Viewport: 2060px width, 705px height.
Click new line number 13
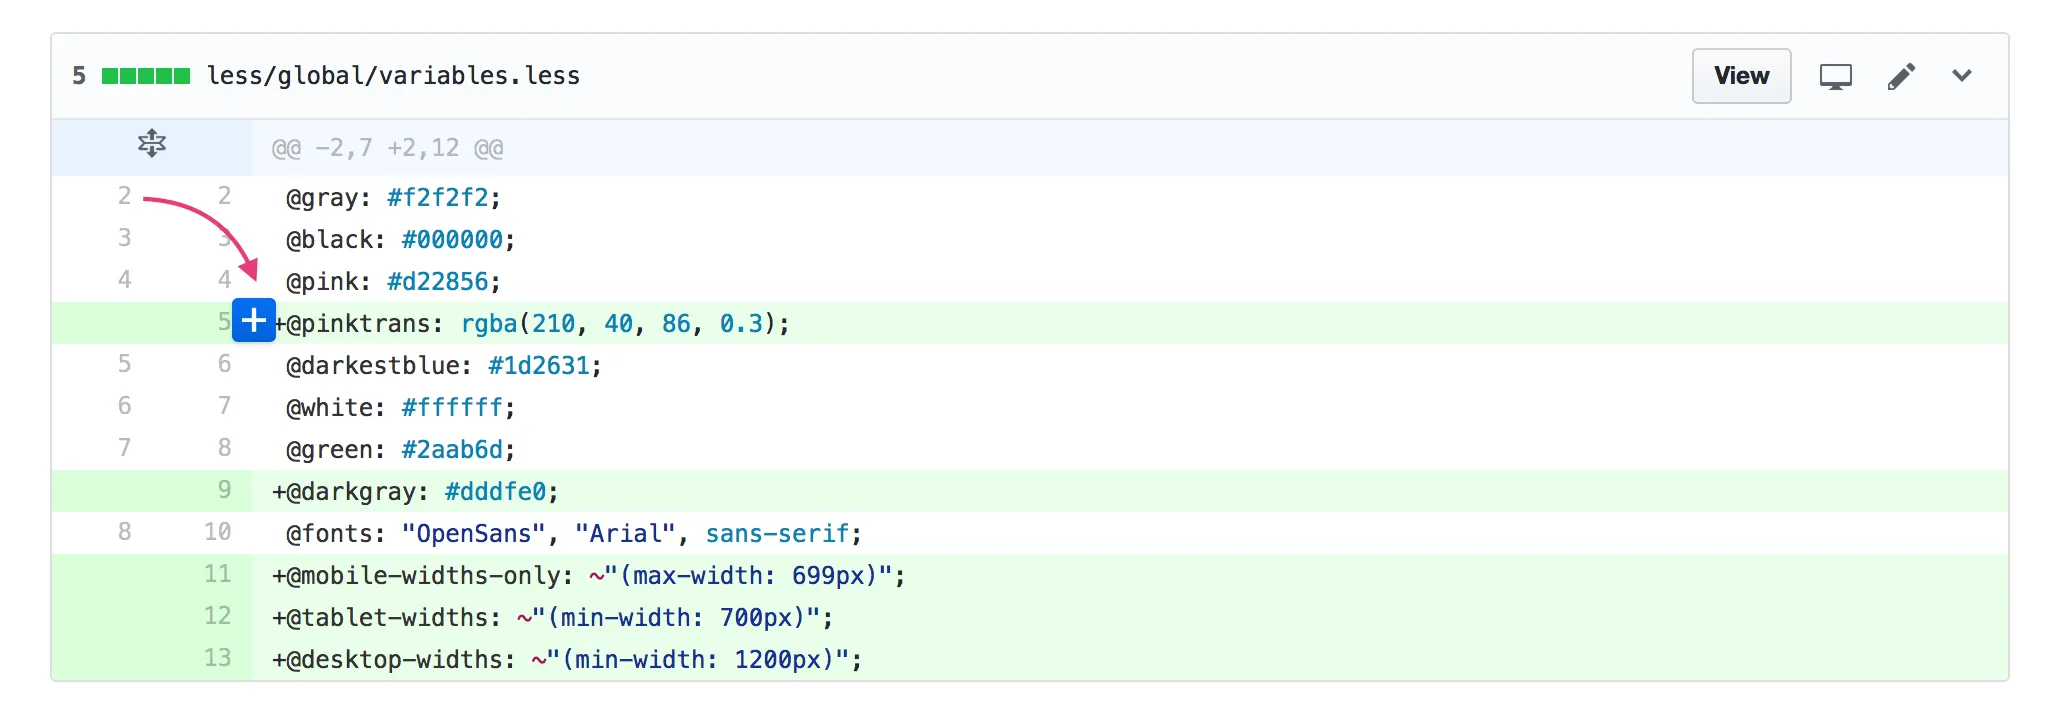click(x=217, y=658)
